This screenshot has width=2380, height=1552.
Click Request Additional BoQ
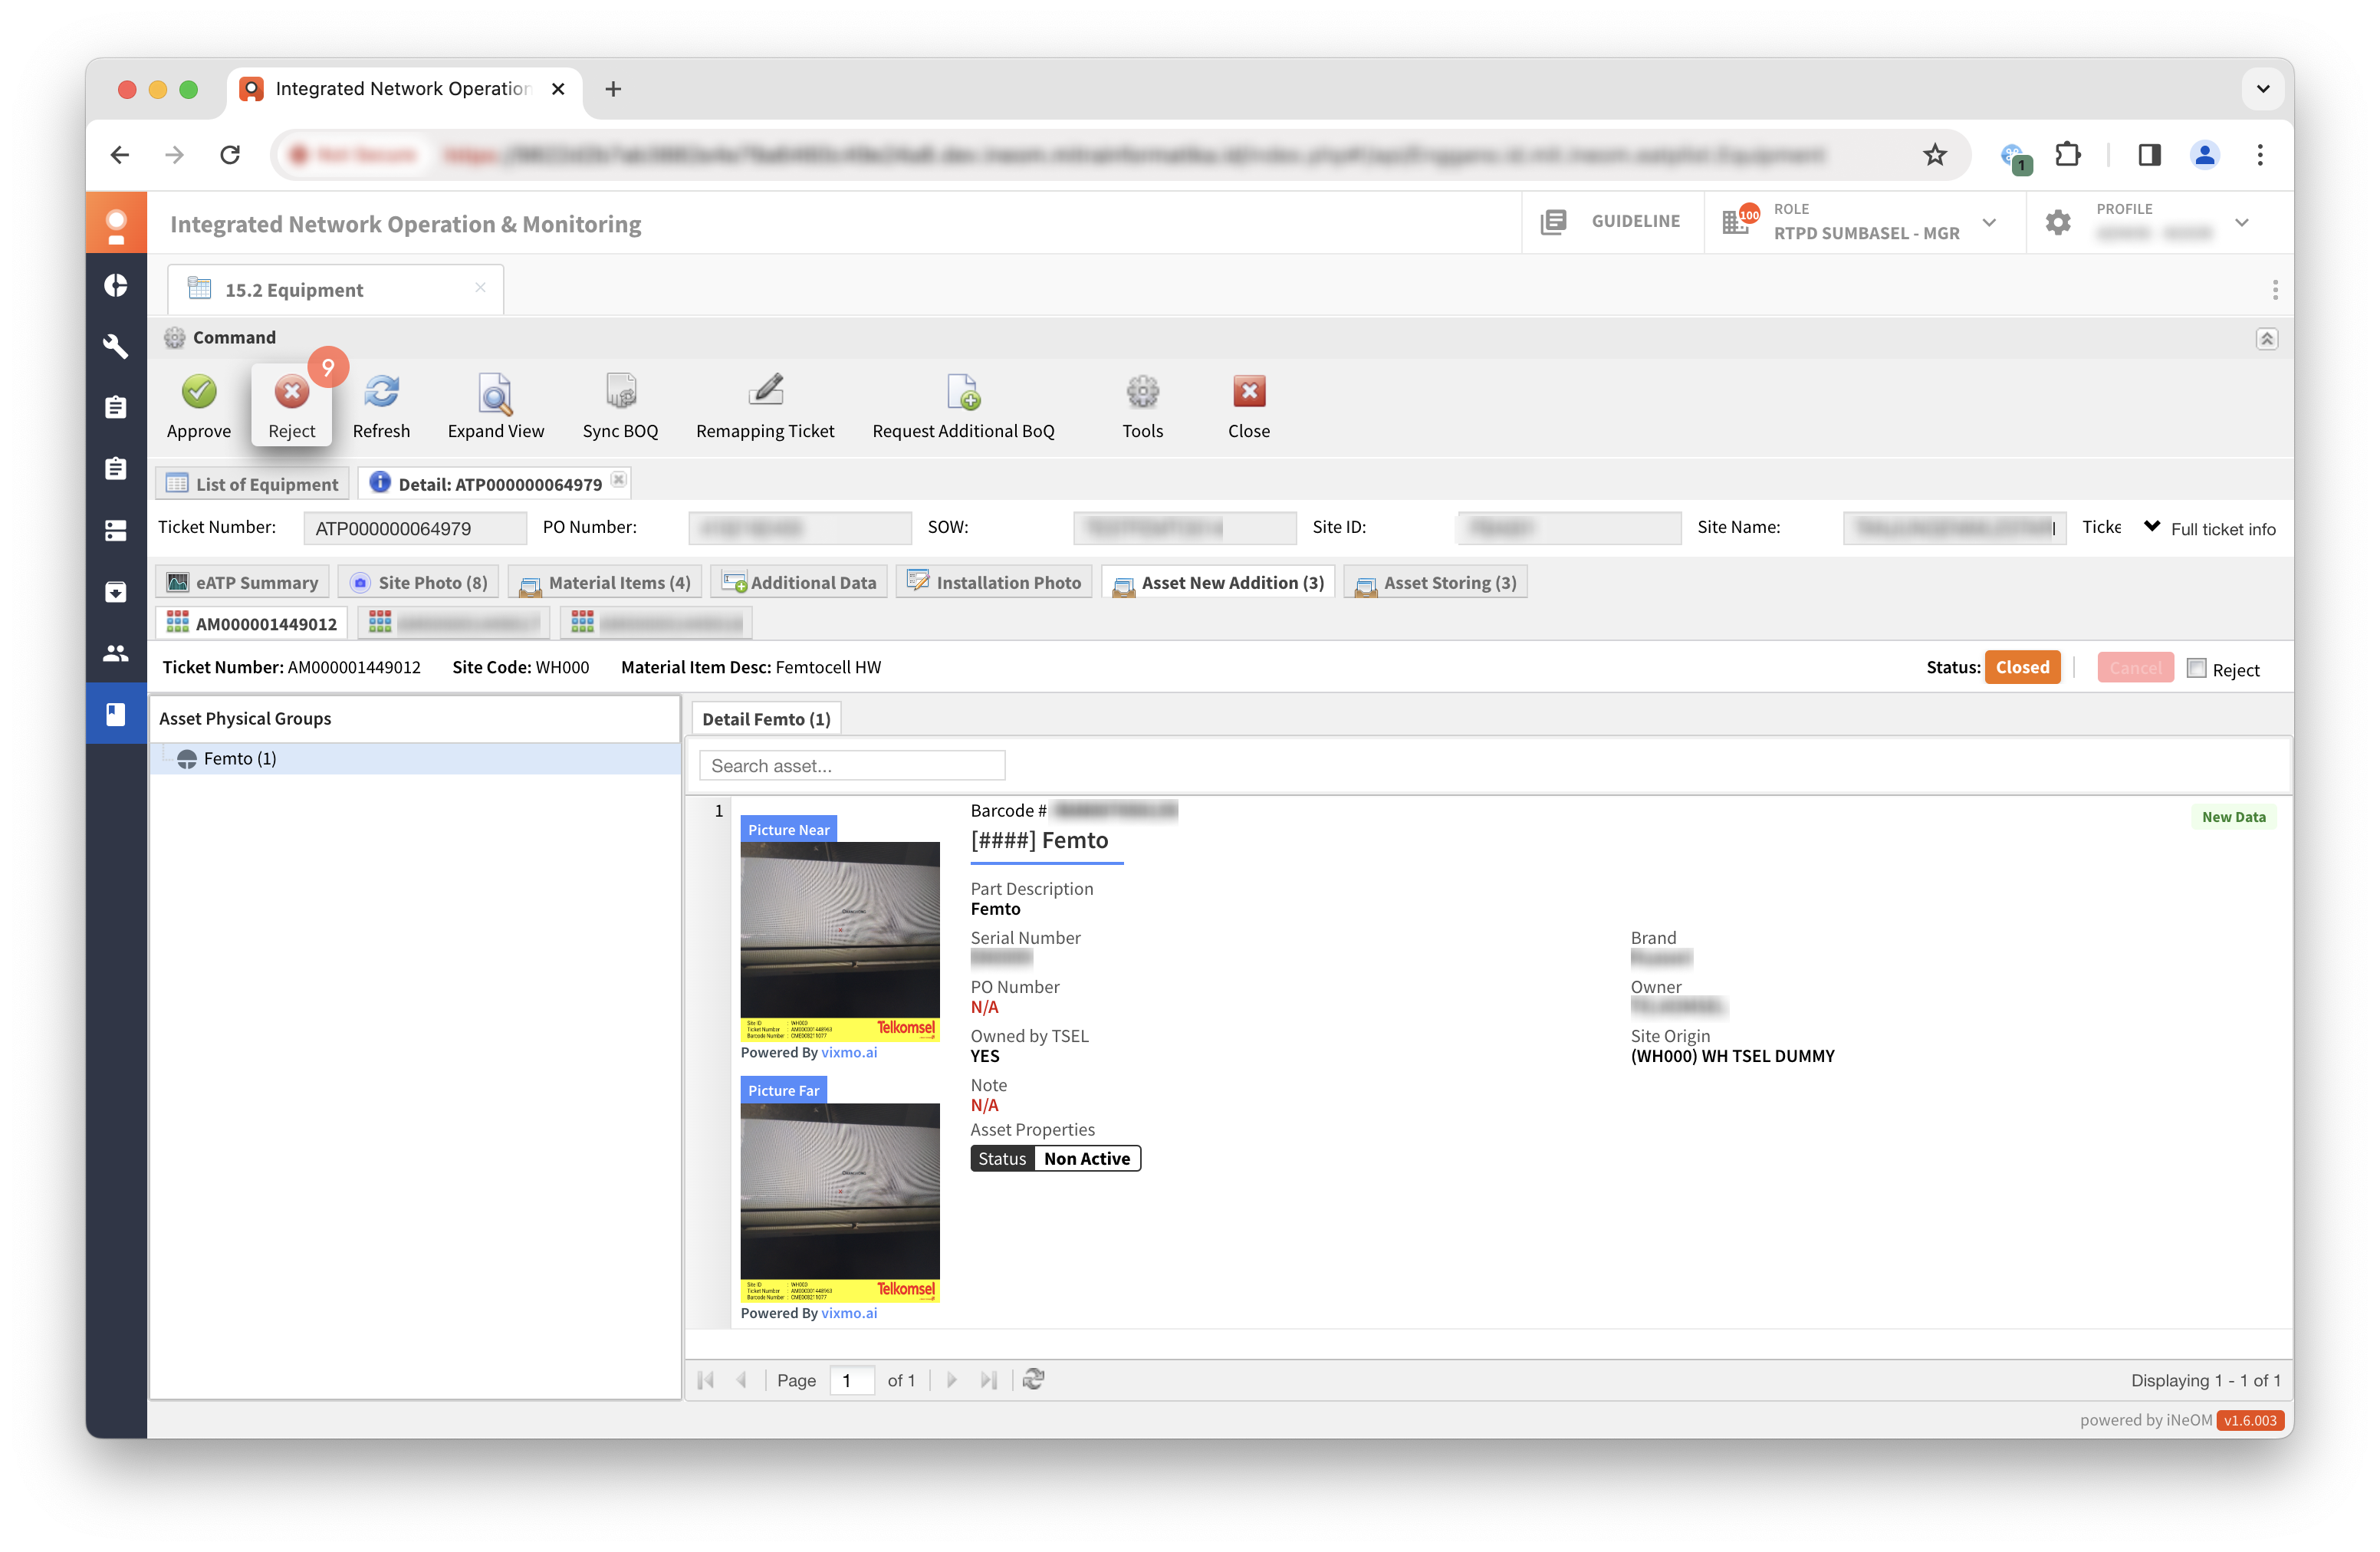[x=963, y=406]
